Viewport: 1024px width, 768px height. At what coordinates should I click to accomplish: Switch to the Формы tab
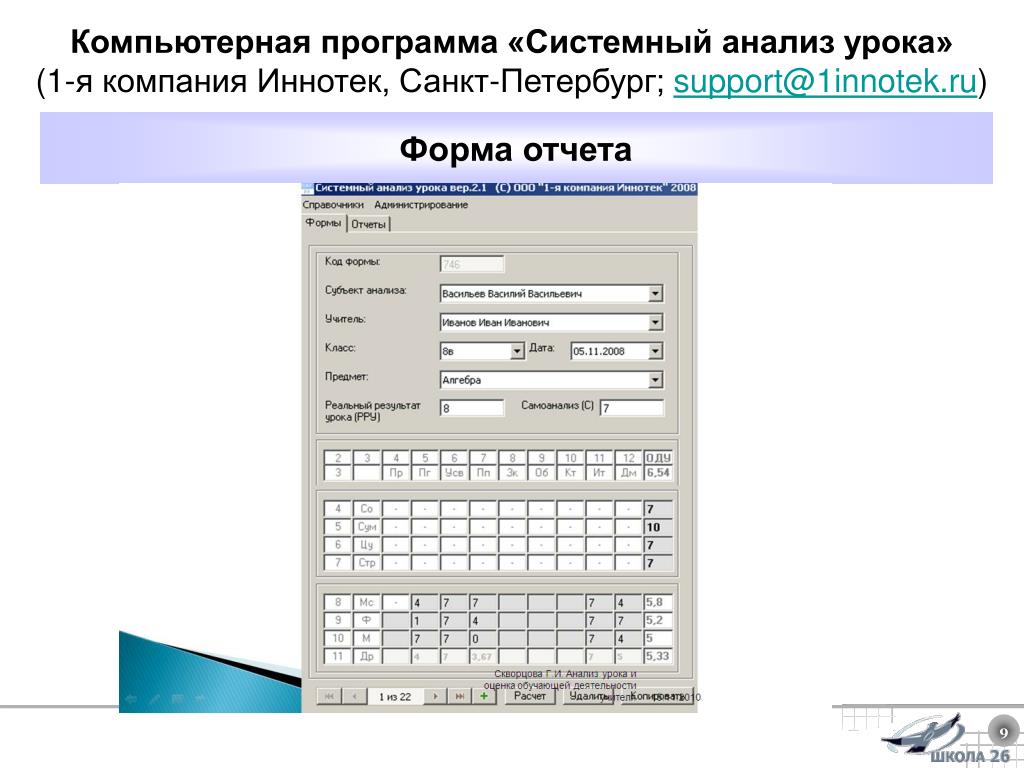[323, 223]
